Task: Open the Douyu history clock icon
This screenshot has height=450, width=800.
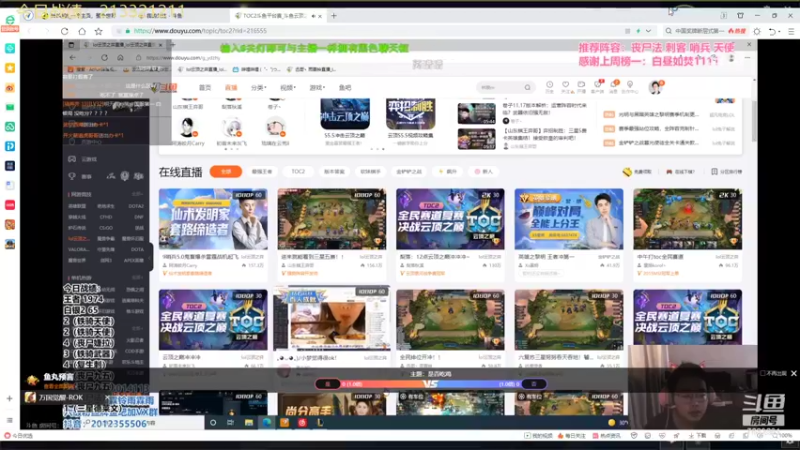Action: [549, 85]
